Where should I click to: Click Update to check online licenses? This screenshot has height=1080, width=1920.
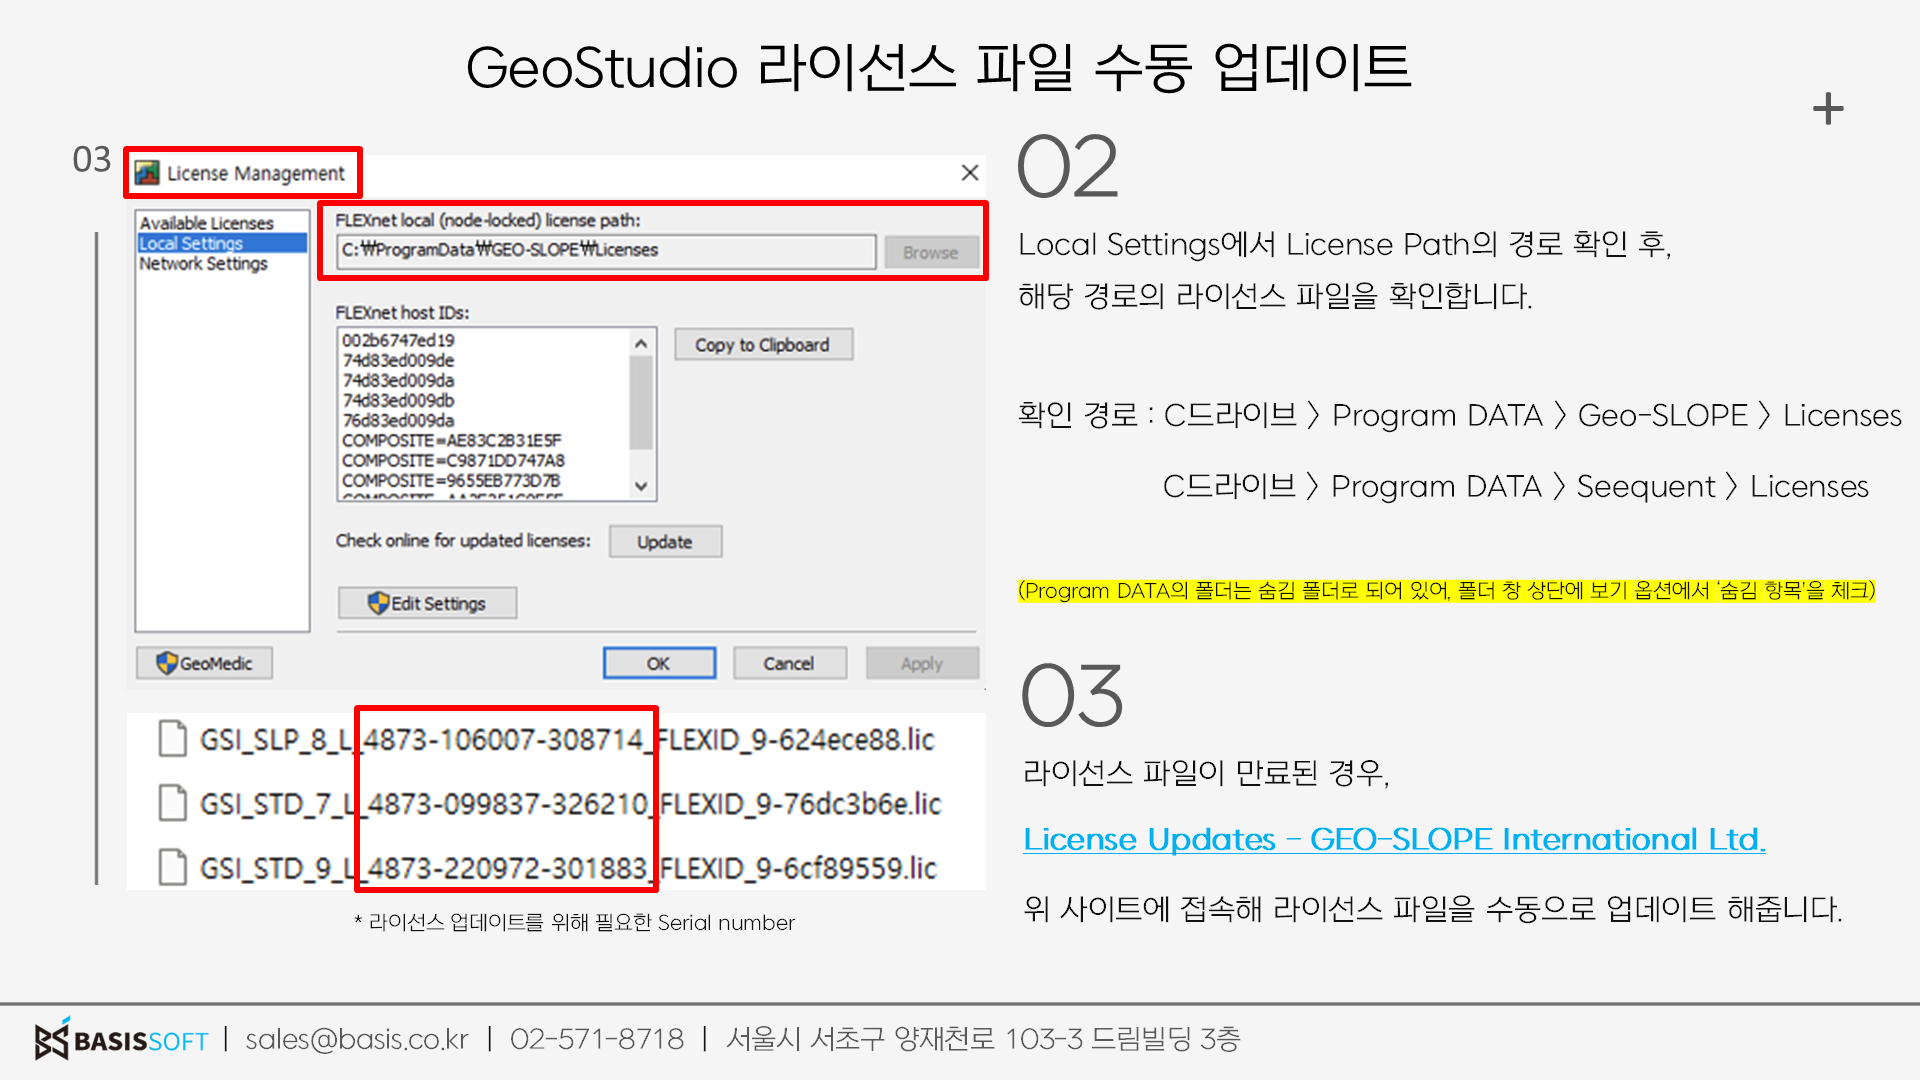point(665,541)
